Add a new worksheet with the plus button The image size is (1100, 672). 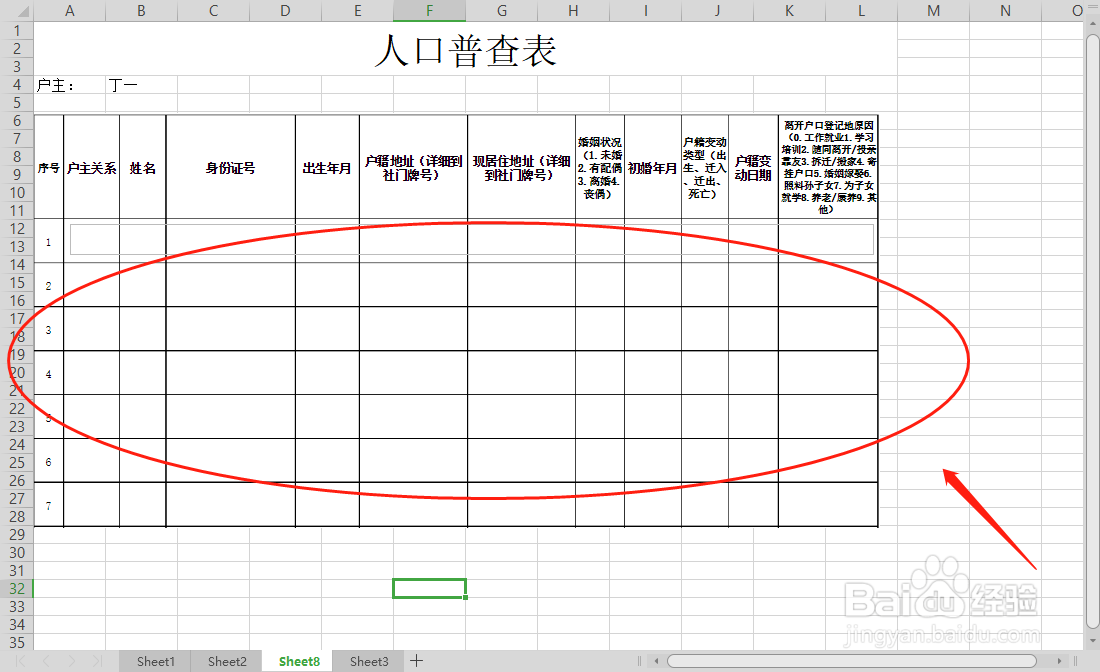[416, 661]
